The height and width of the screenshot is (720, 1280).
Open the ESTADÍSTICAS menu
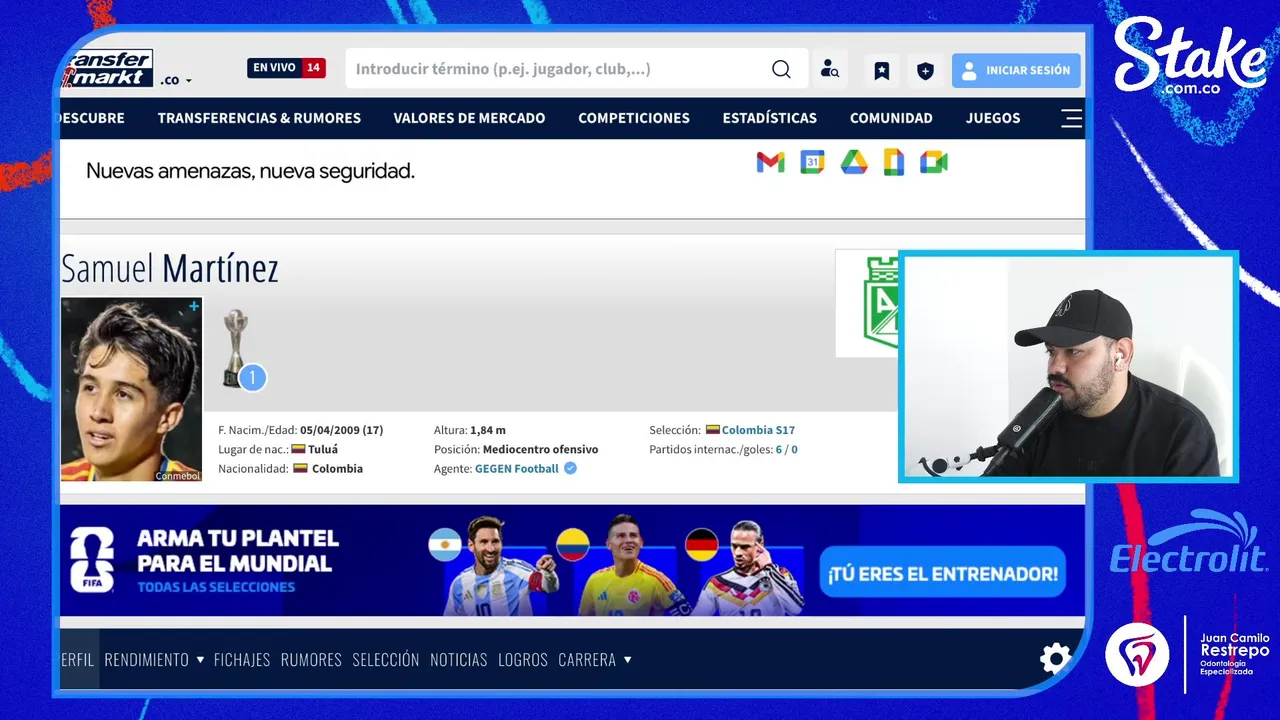[770, 118]
